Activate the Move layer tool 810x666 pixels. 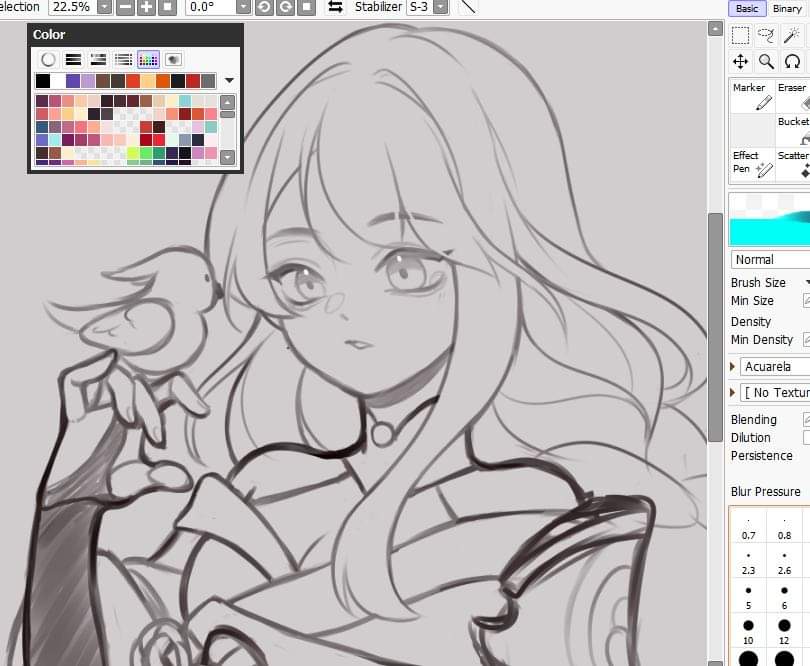(740, 61)
